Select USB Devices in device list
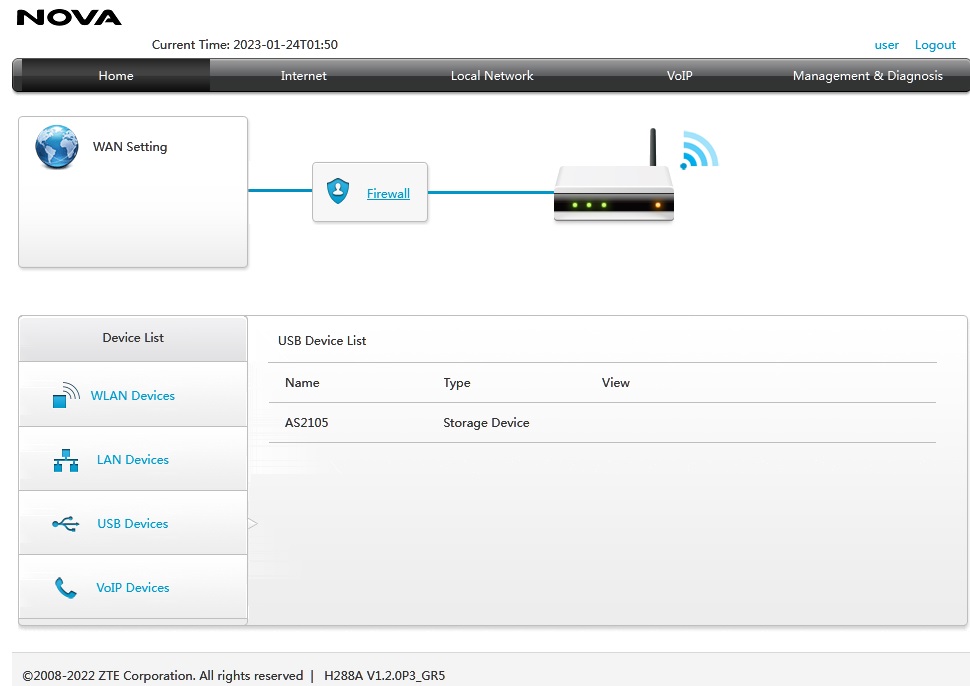The image size is (970, 686). [x=132, y=523]
